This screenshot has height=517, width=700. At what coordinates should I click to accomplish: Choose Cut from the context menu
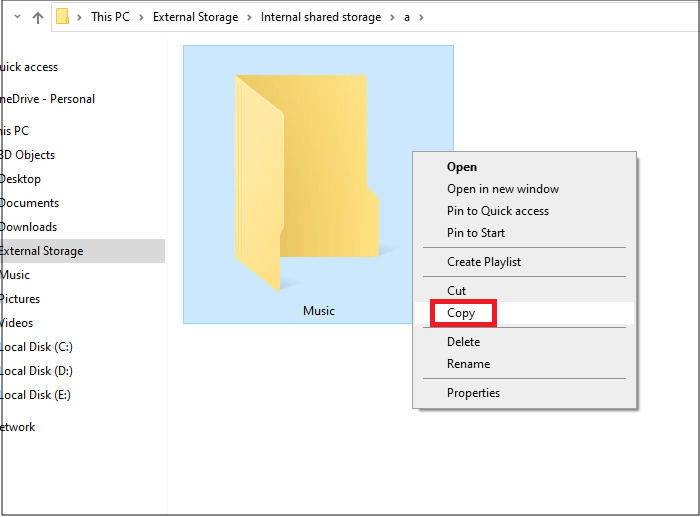pos(457,291)
